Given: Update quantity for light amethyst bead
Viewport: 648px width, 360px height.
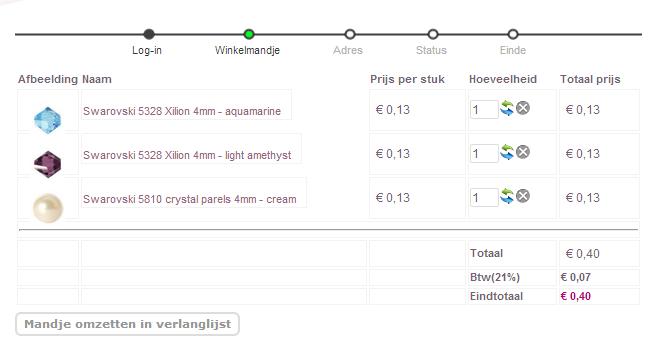Looking at the screenshot, I should pos(507,153).
